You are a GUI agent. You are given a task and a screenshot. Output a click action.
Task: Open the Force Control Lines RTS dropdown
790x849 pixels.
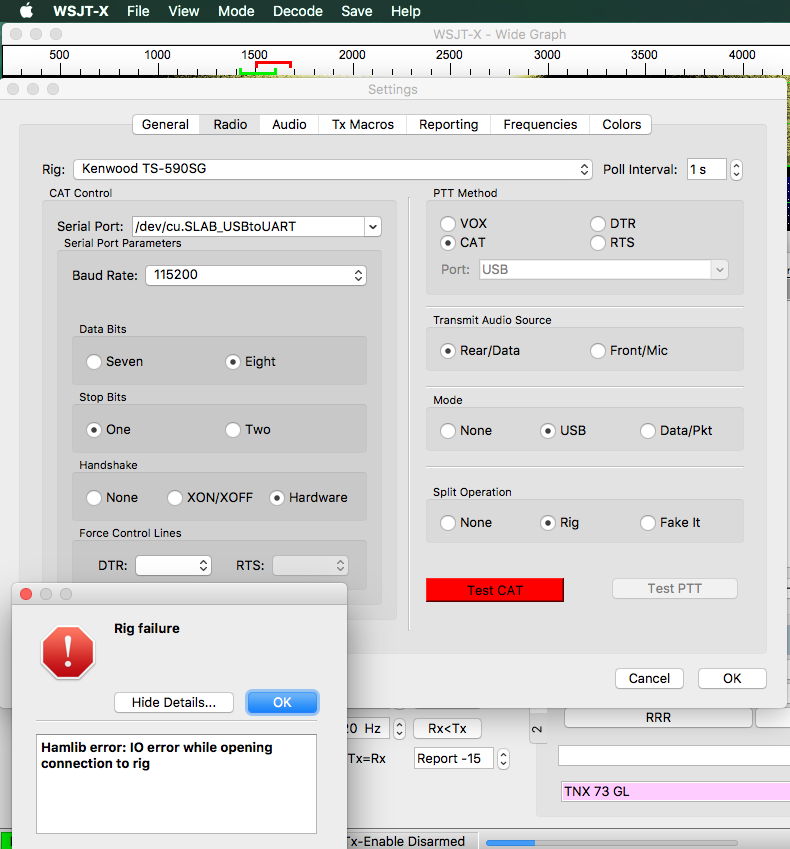tap(310, 566)
